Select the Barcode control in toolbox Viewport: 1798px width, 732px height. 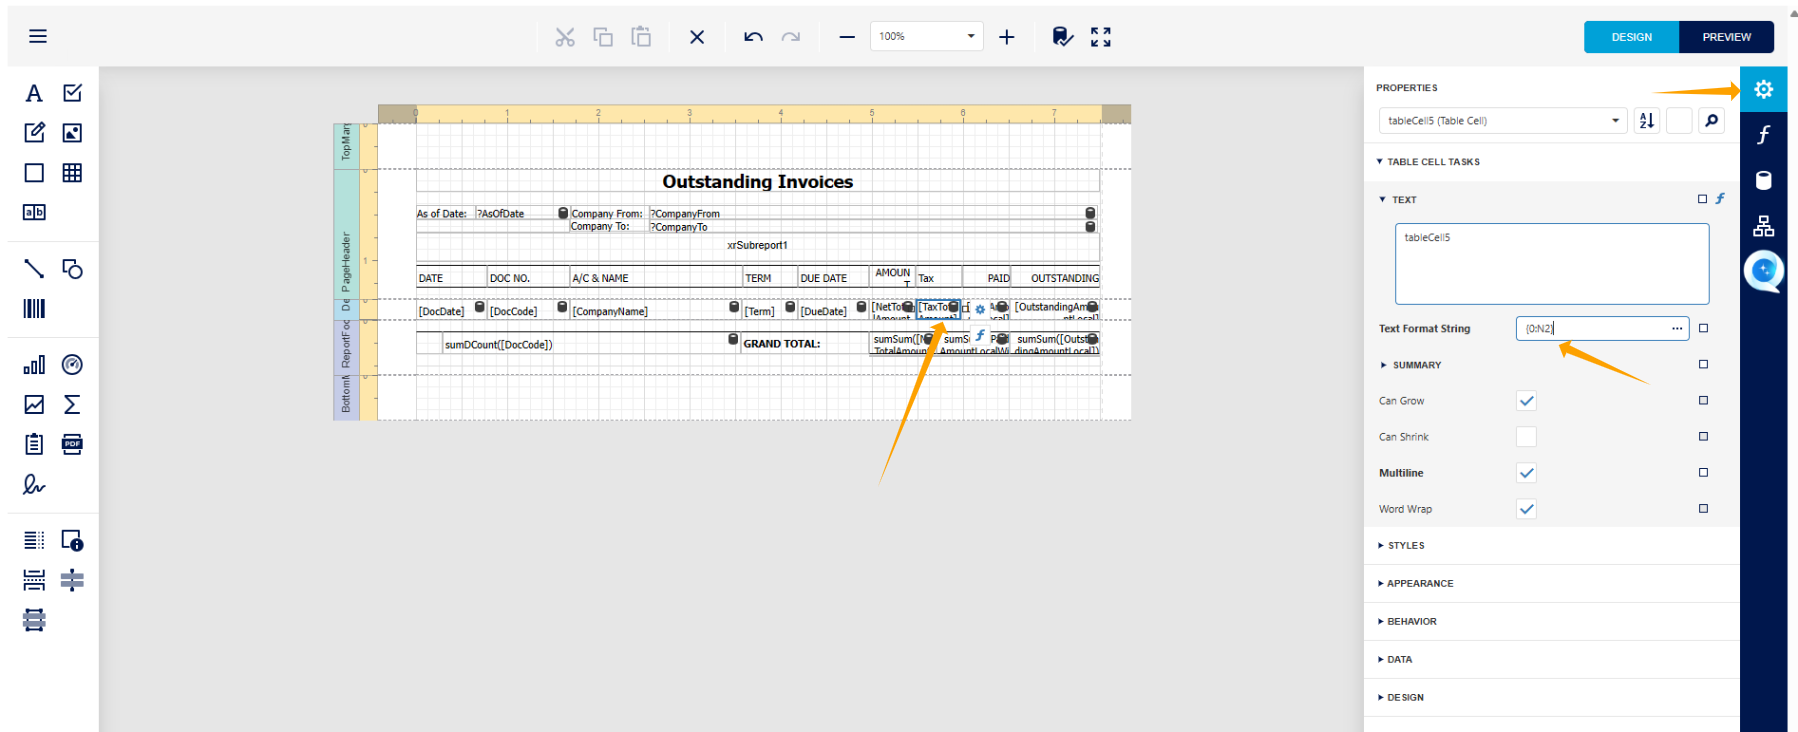(x=34, y=308)
